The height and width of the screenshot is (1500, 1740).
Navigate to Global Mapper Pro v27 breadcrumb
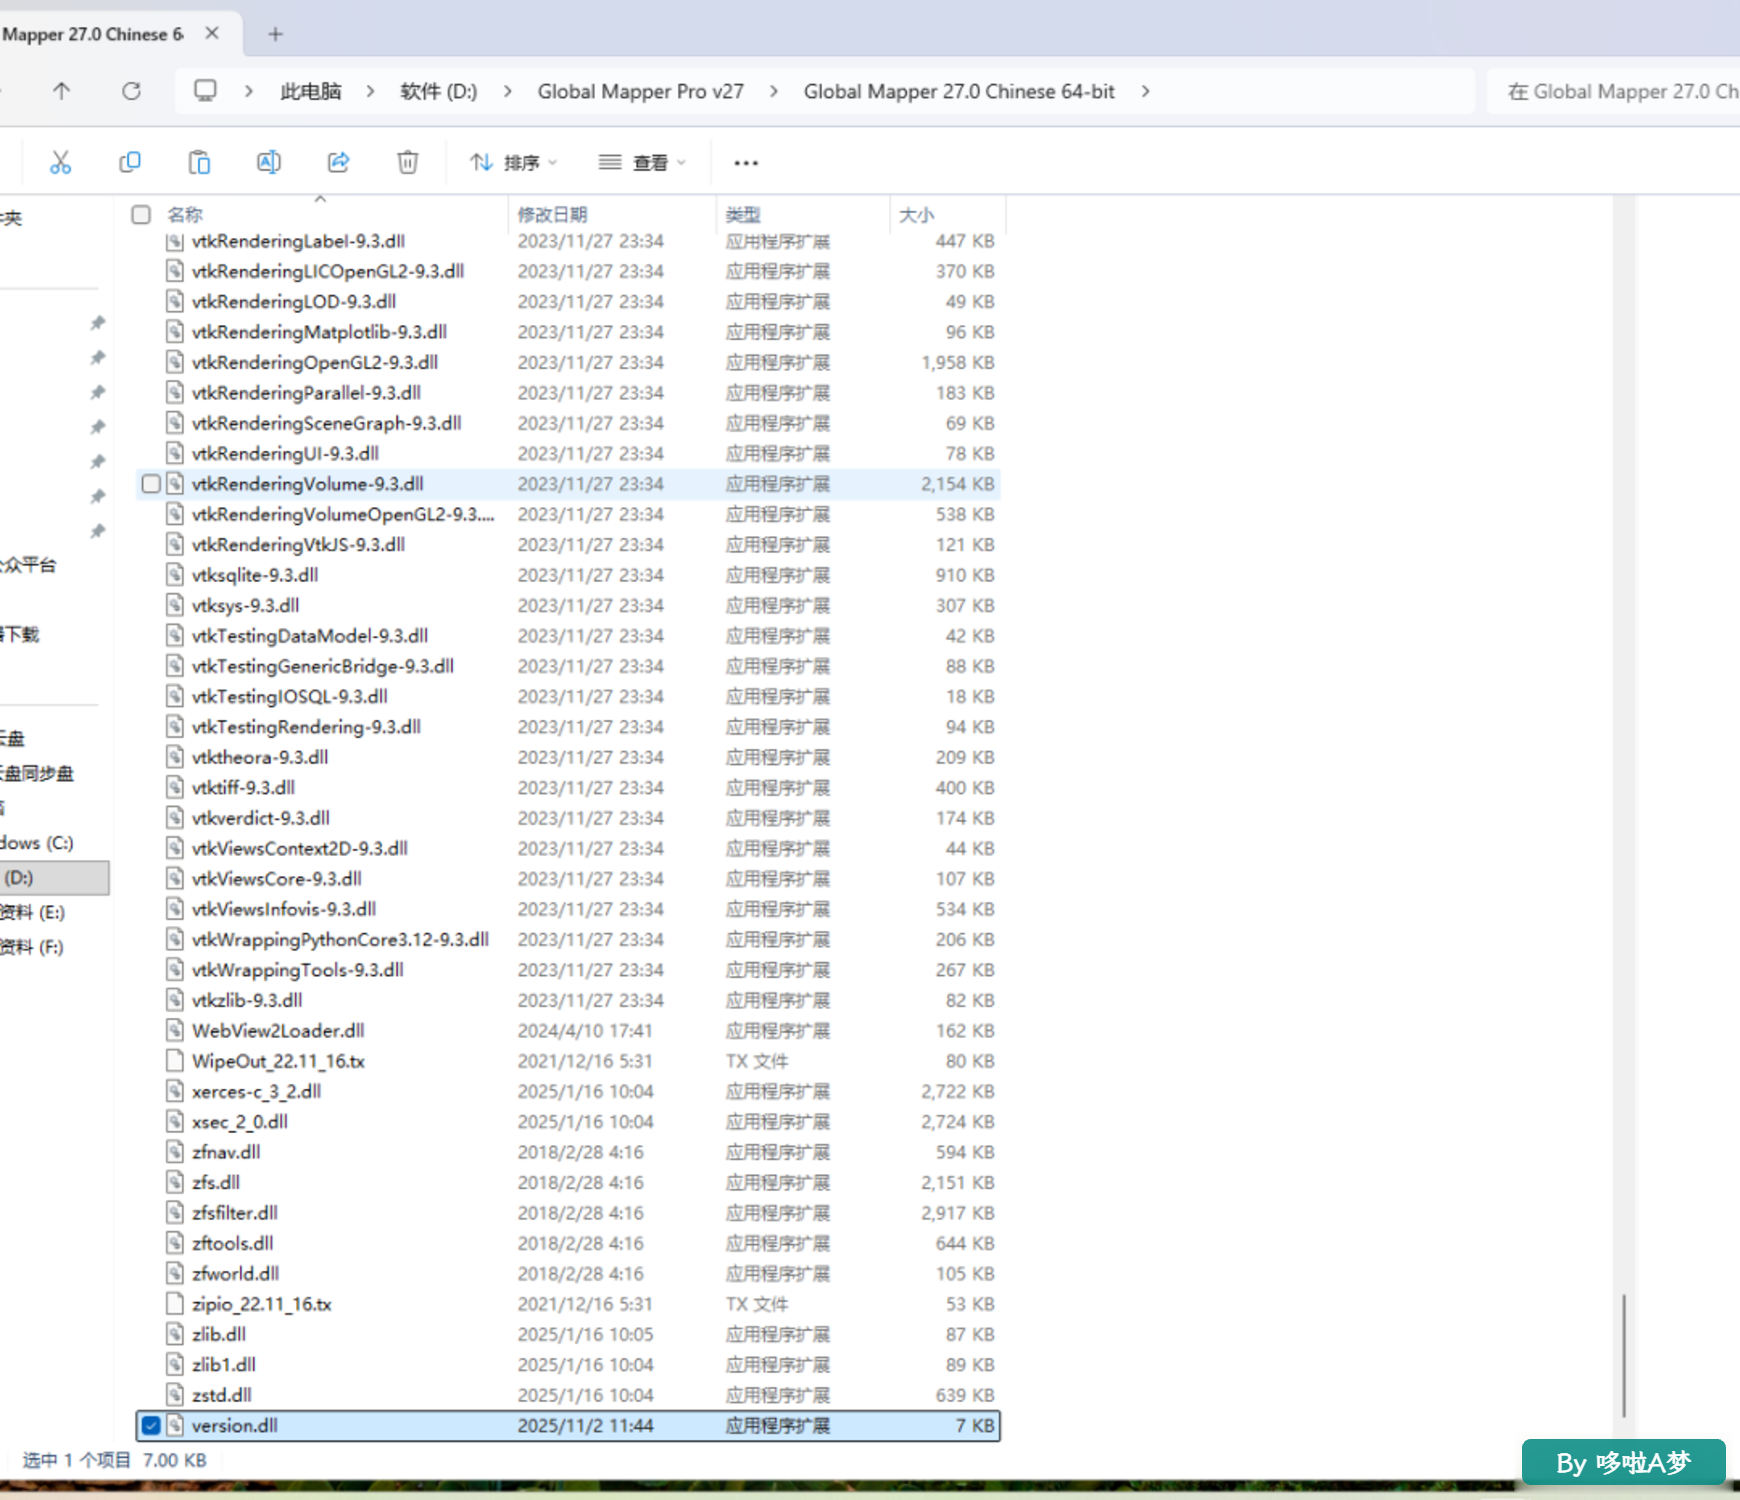641,91
